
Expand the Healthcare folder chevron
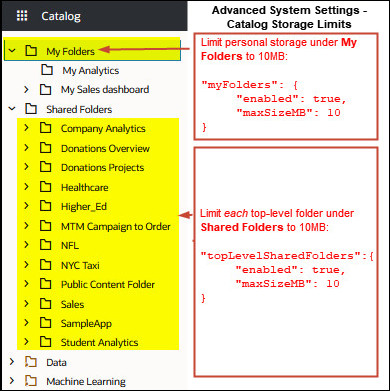pyautogui.click(x=26, y=187)
